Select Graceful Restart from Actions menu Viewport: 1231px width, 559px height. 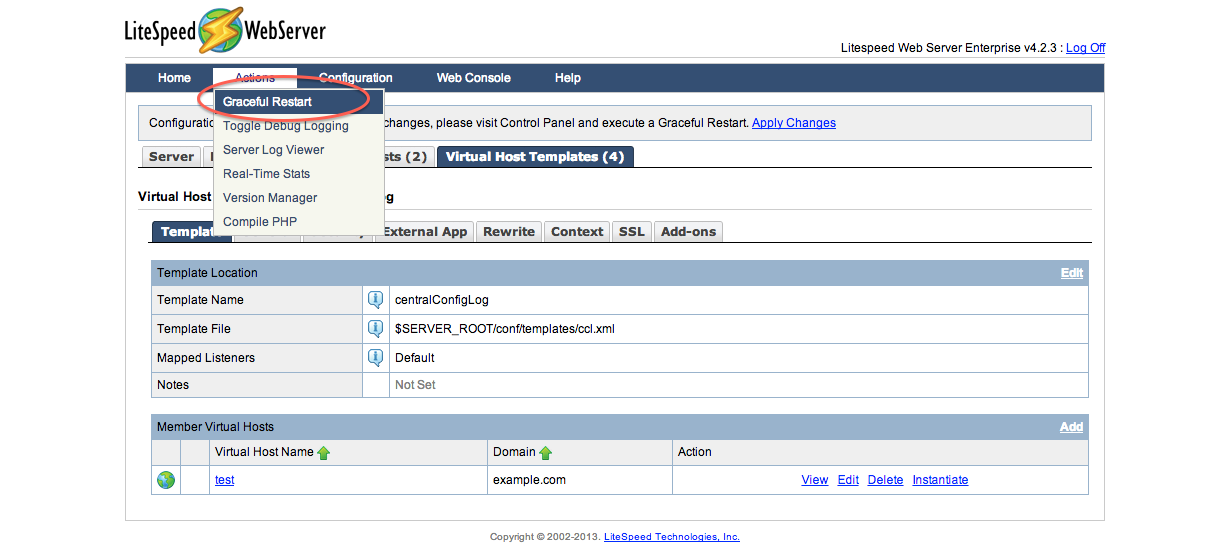pos(299,102)
